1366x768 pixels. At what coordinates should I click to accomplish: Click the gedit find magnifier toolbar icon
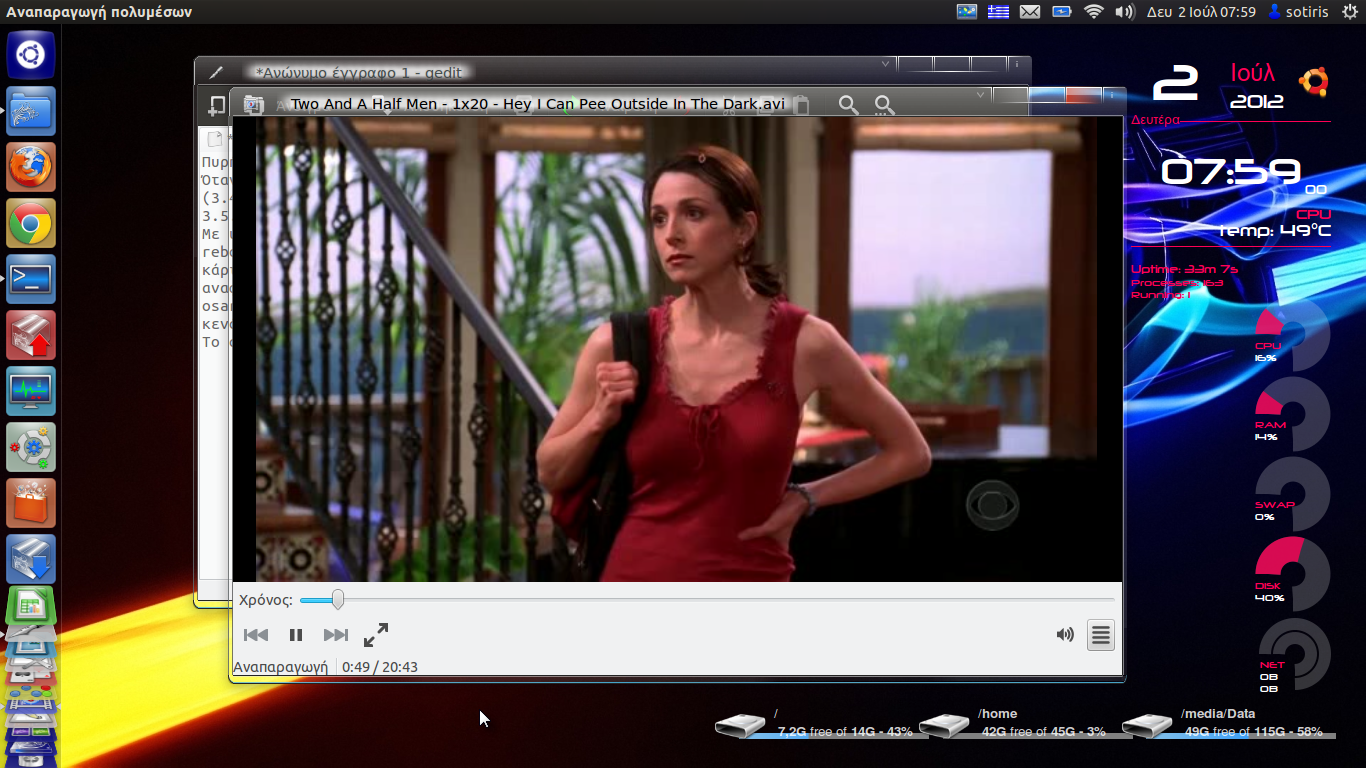pos(849,105)
